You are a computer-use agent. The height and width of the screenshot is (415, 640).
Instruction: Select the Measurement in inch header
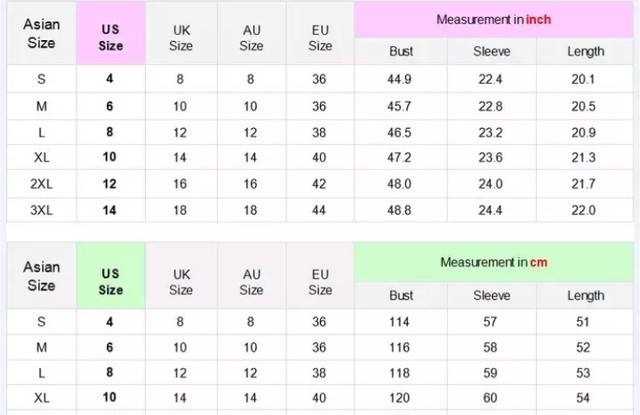(x=494, y=20)
